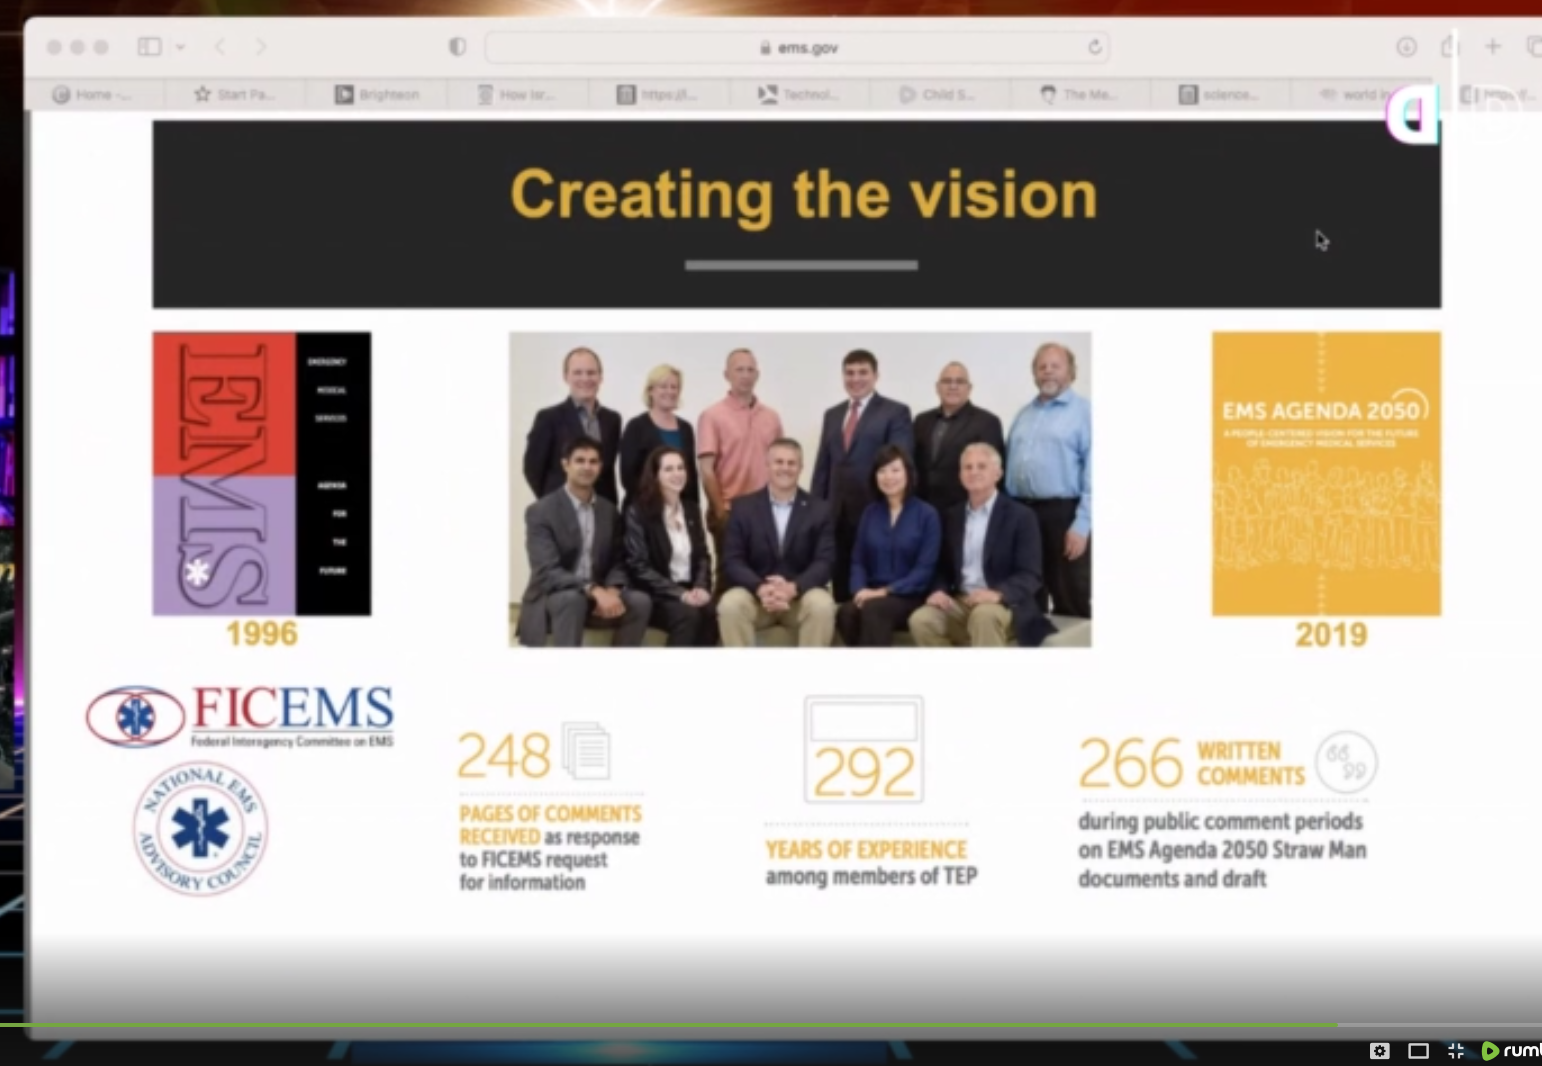1542x1066 pixels.
Task: Click the red close window dot
Action: (x=54, y=47)
